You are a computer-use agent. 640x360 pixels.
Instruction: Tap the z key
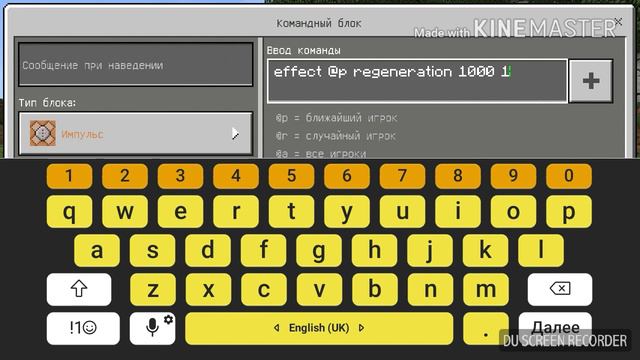[153, 289]
